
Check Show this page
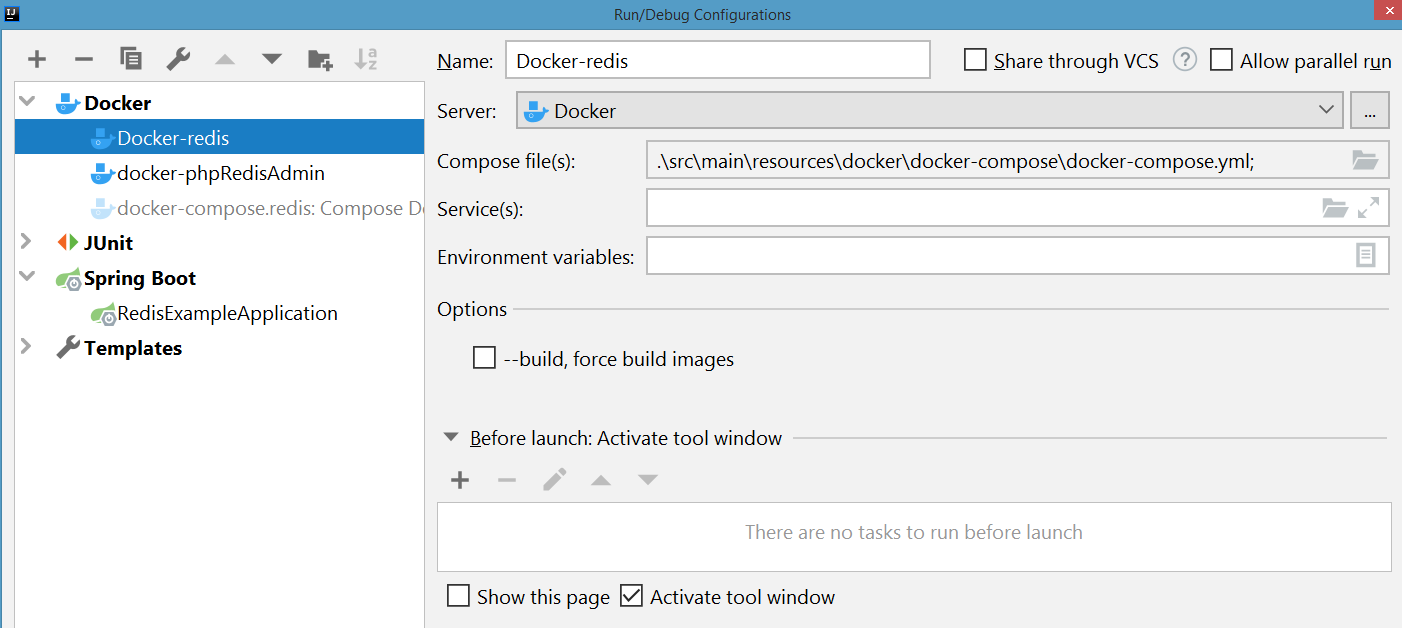point(458,596)
